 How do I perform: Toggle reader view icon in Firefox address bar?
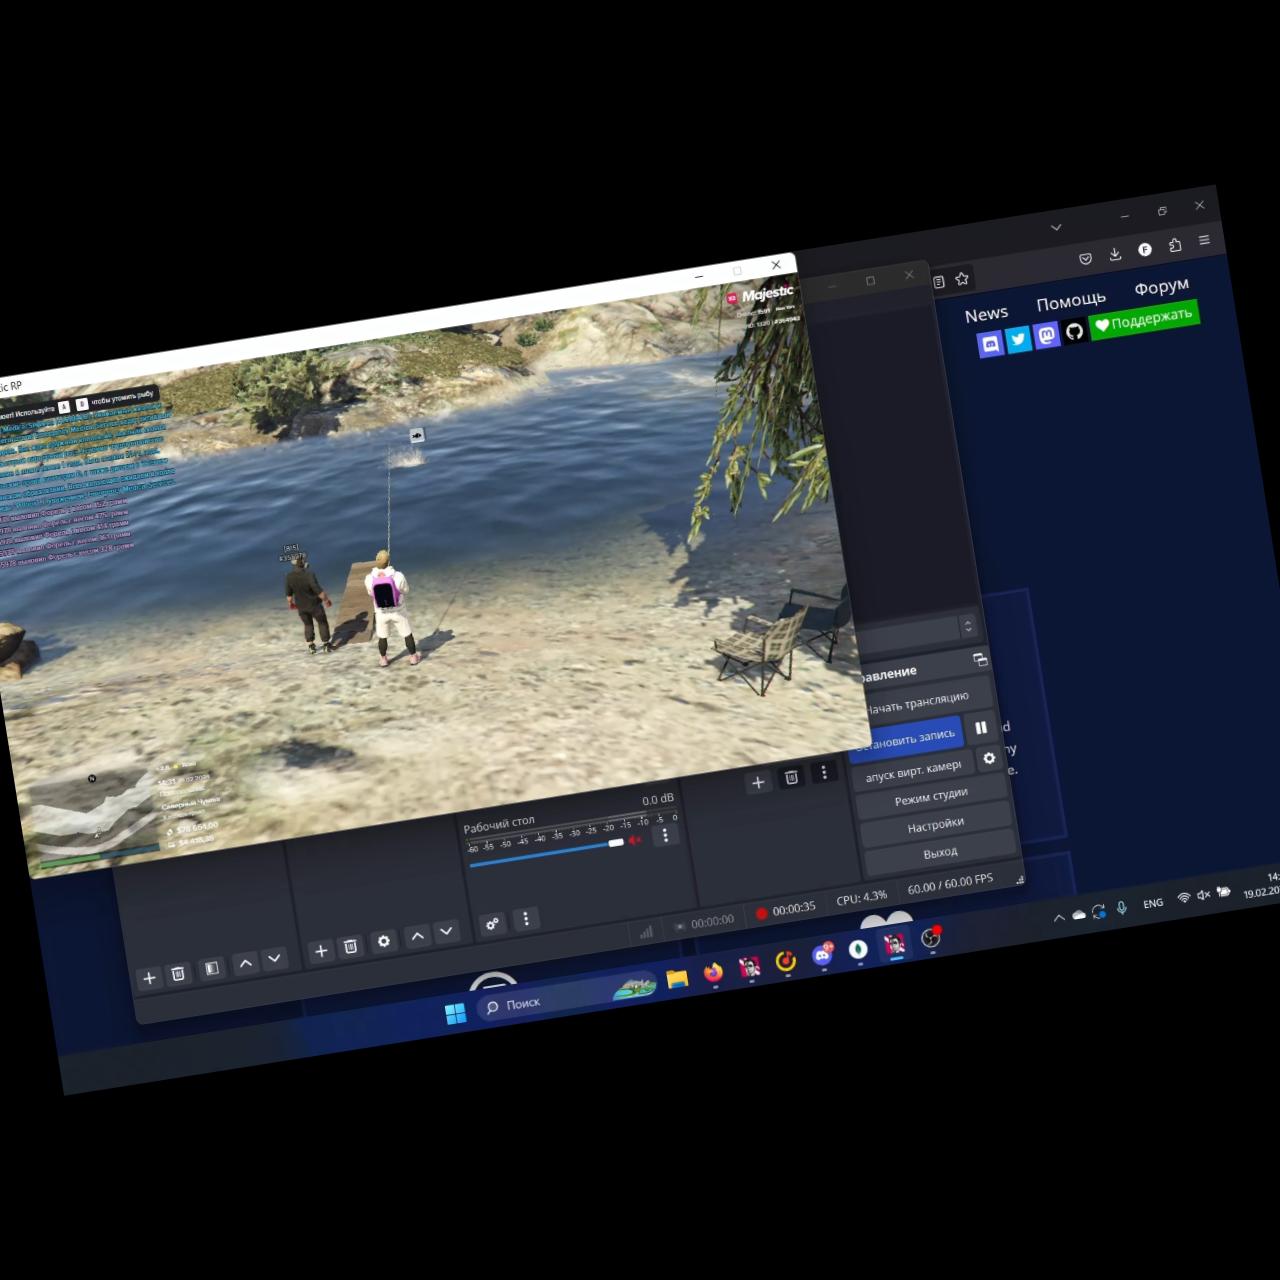coord(938,282)
